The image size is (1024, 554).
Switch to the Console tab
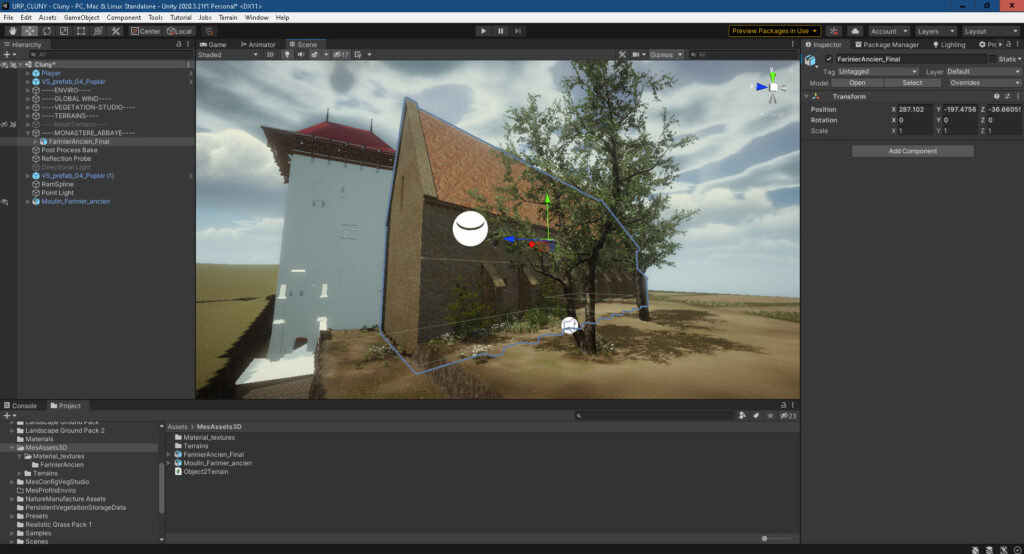click(21, 406)
